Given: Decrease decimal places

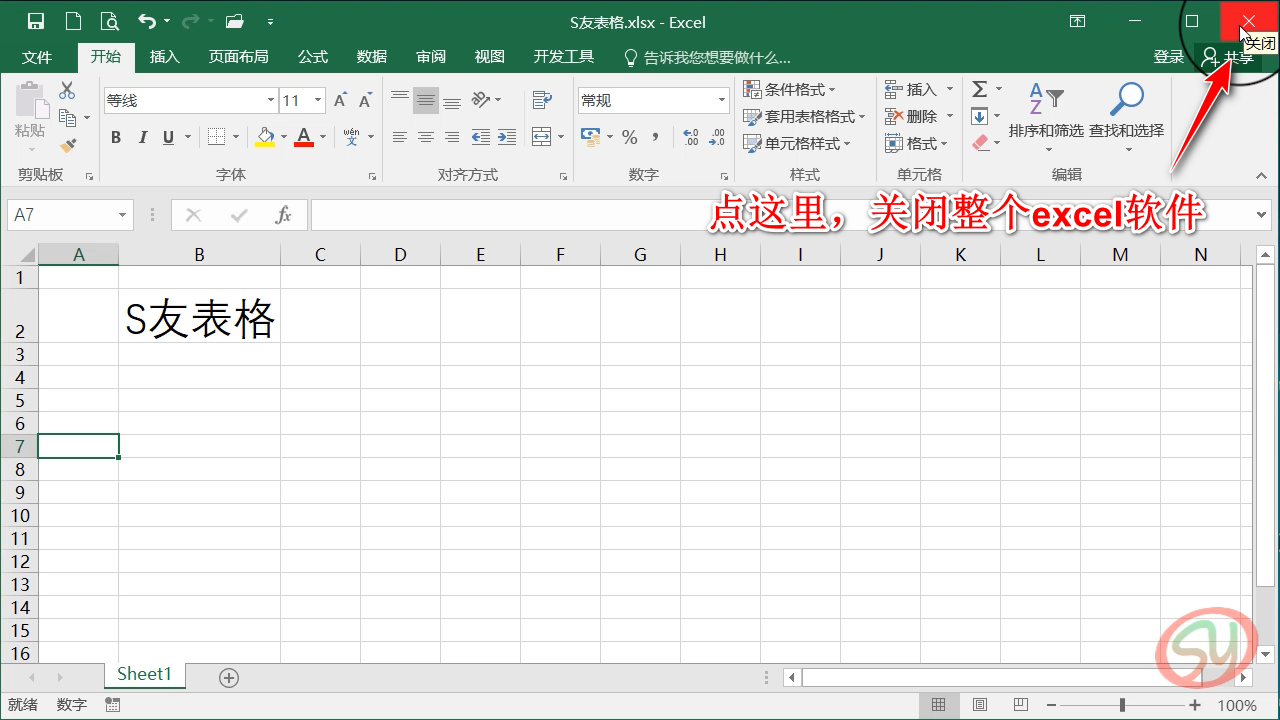Looking at the screenshot, I should pos(718,138).
